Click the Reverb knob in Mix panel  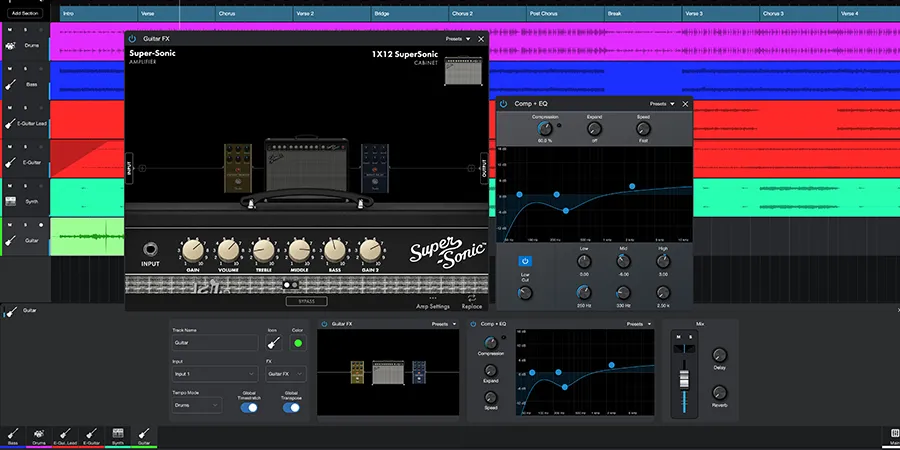[x=719, y=393]
